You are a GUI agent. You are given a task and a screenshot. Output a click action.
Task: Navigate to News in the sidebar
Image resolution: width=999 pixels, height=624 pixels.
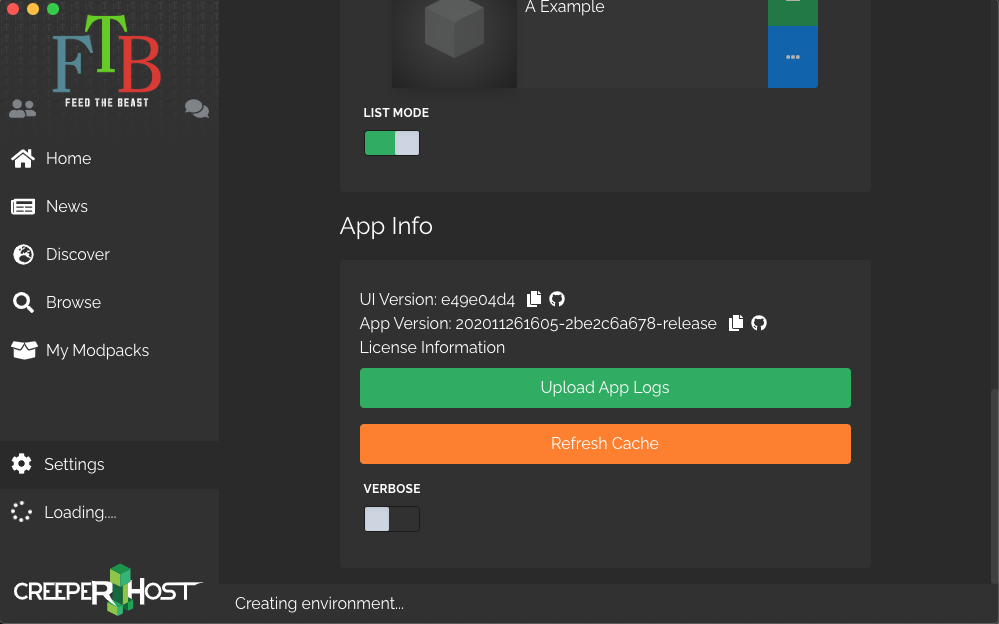23,206
